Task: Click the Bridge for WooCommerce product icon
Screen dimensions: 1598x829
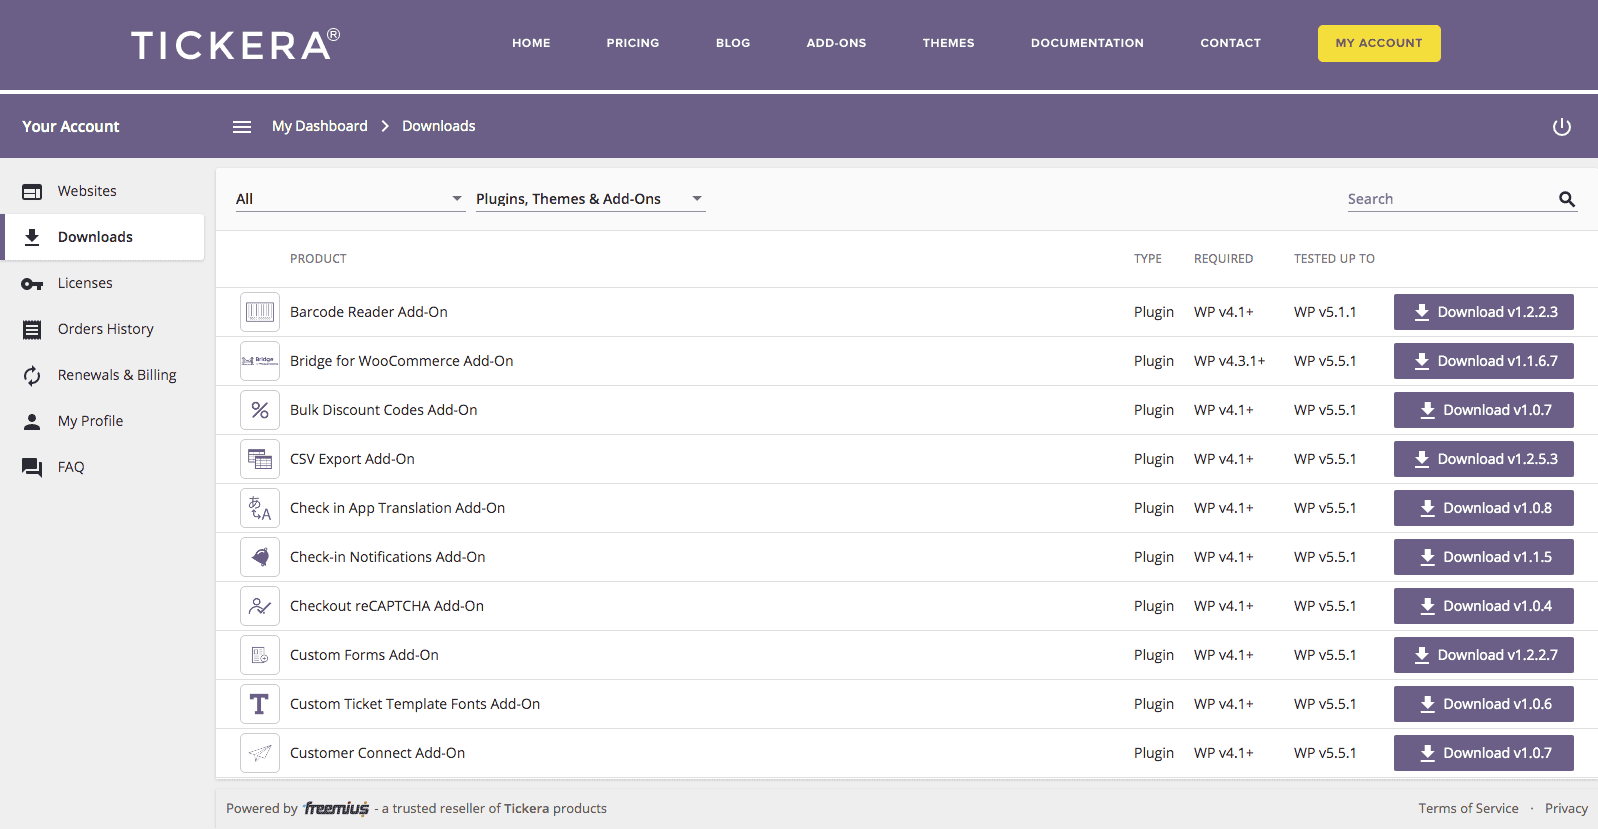Action: (x=260, y=361)
